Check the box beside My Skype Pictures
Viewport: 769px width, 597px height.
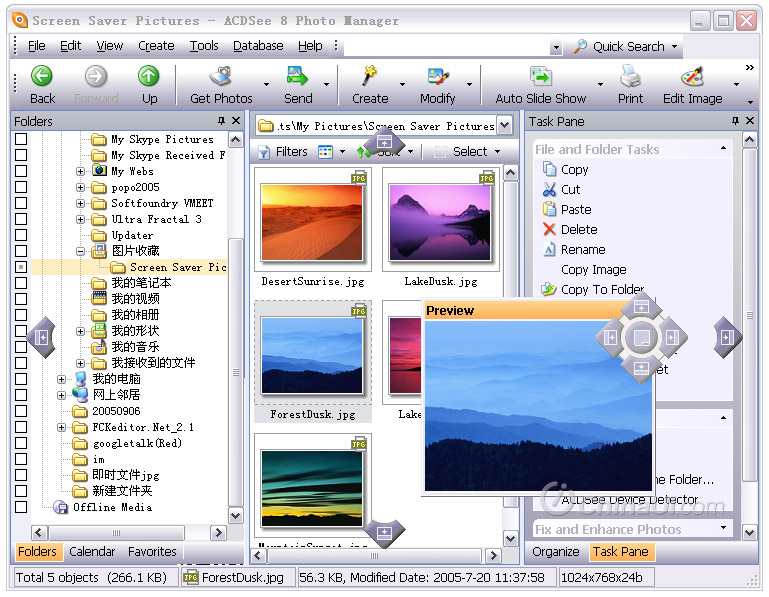21,139
